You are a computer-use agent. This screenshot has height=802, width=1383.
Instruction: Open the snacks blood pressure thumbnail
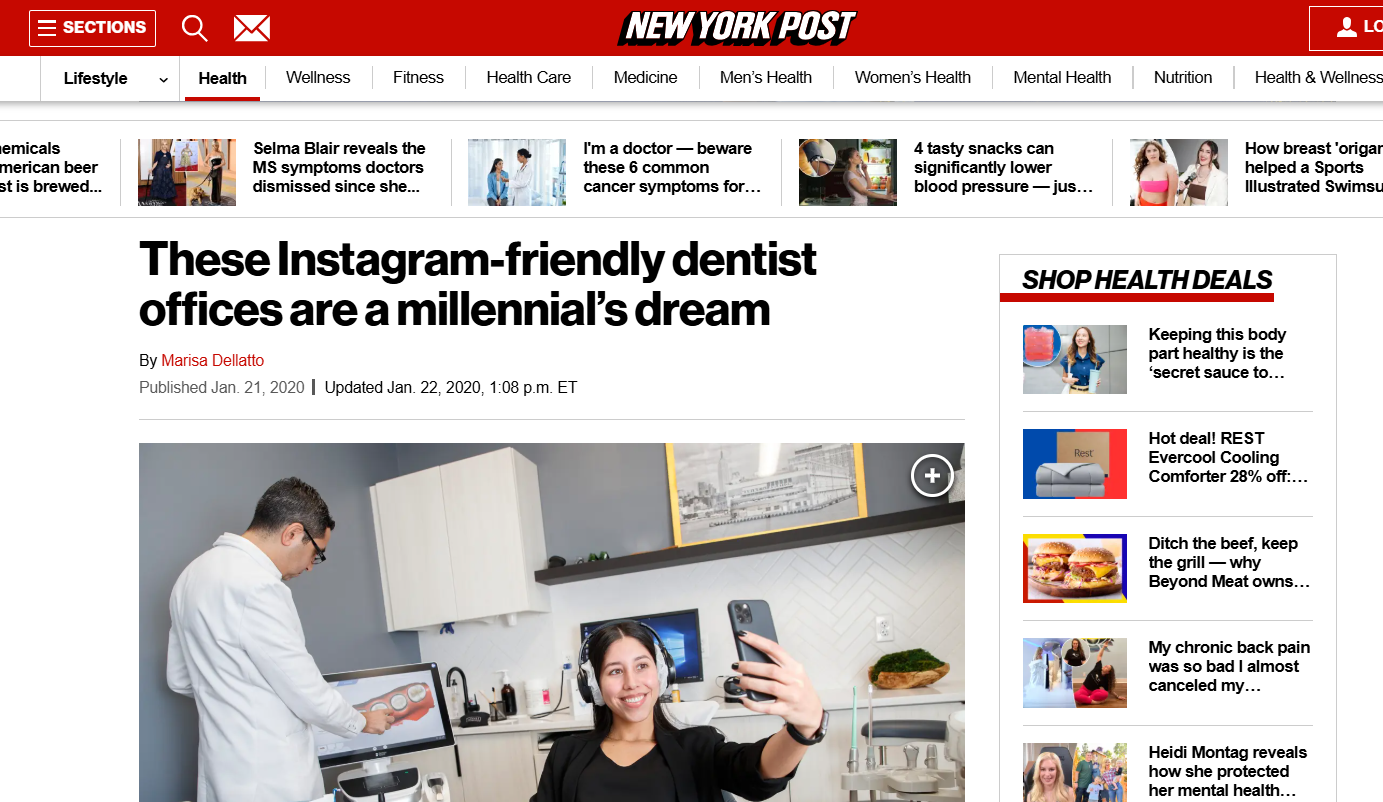tap(848, 172)
